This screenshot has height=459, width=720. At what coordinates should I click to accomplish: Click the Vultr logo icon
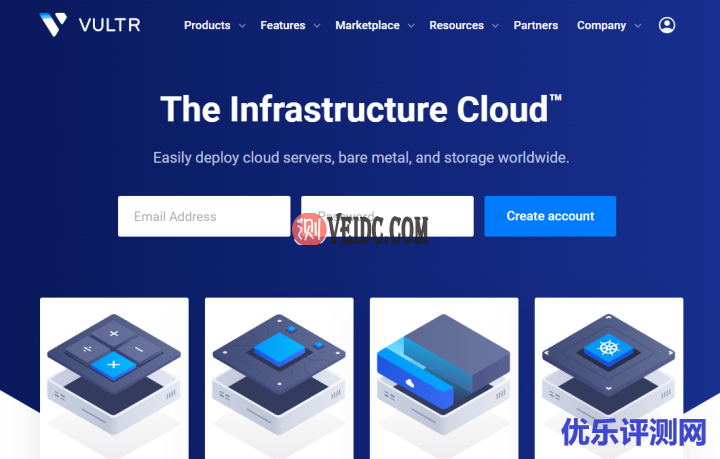(53, 24)
